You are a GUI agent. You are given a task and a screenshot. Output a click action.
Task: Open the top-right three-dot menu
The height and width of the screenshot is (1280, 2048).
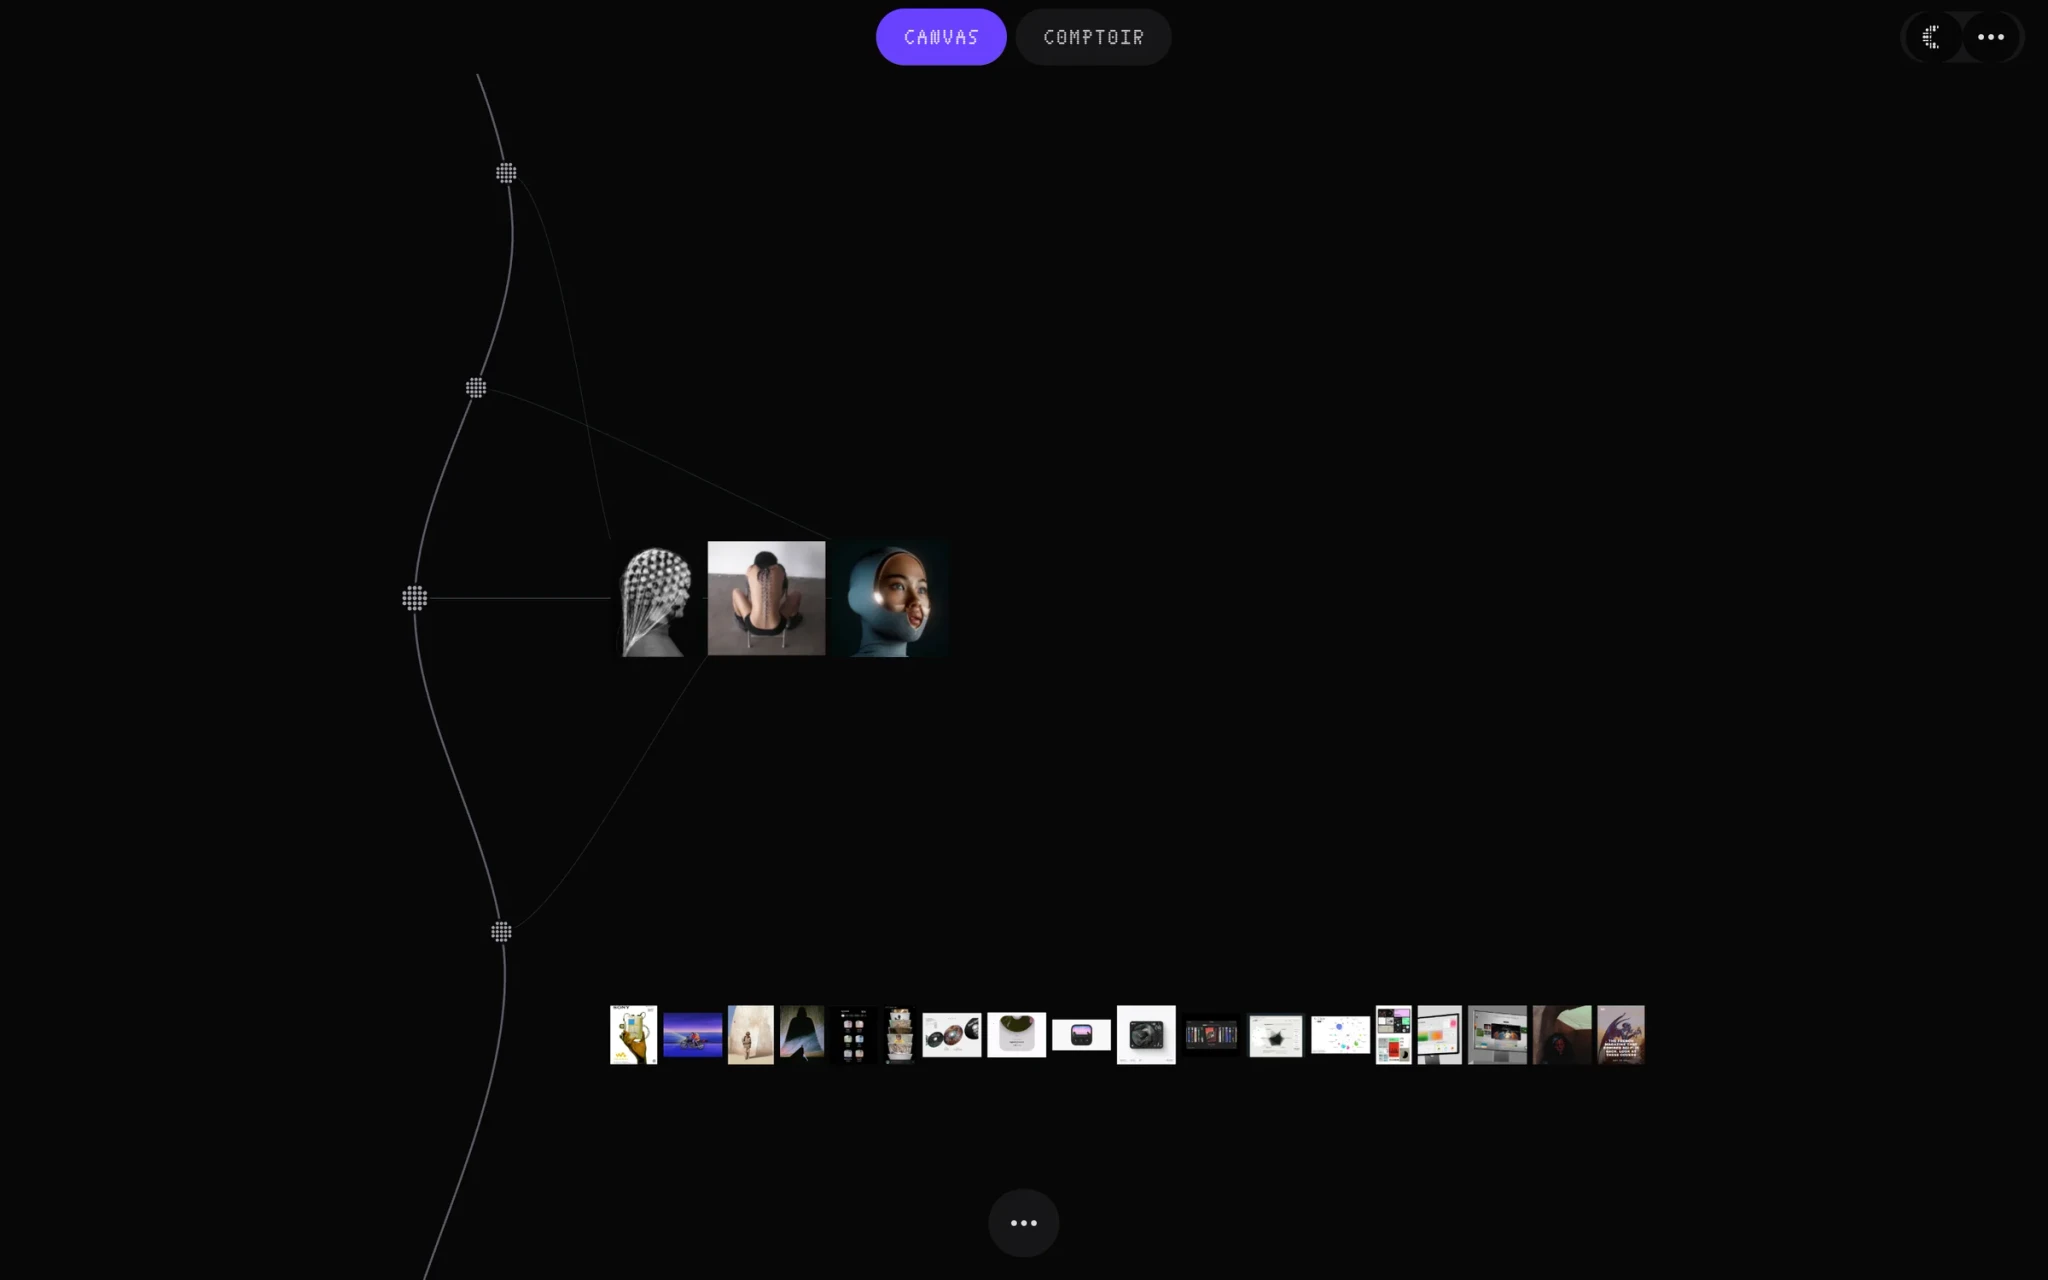[x=1990, y=37]
